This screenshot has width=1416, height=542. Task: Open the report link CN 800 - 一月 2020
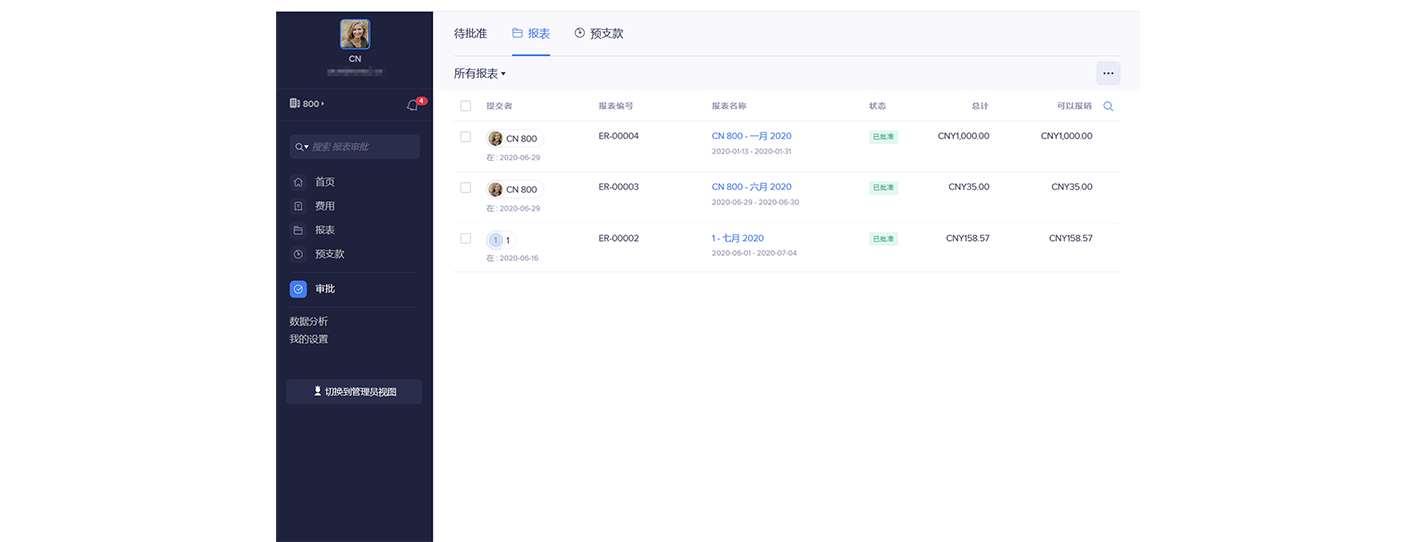tap(751, 136)
